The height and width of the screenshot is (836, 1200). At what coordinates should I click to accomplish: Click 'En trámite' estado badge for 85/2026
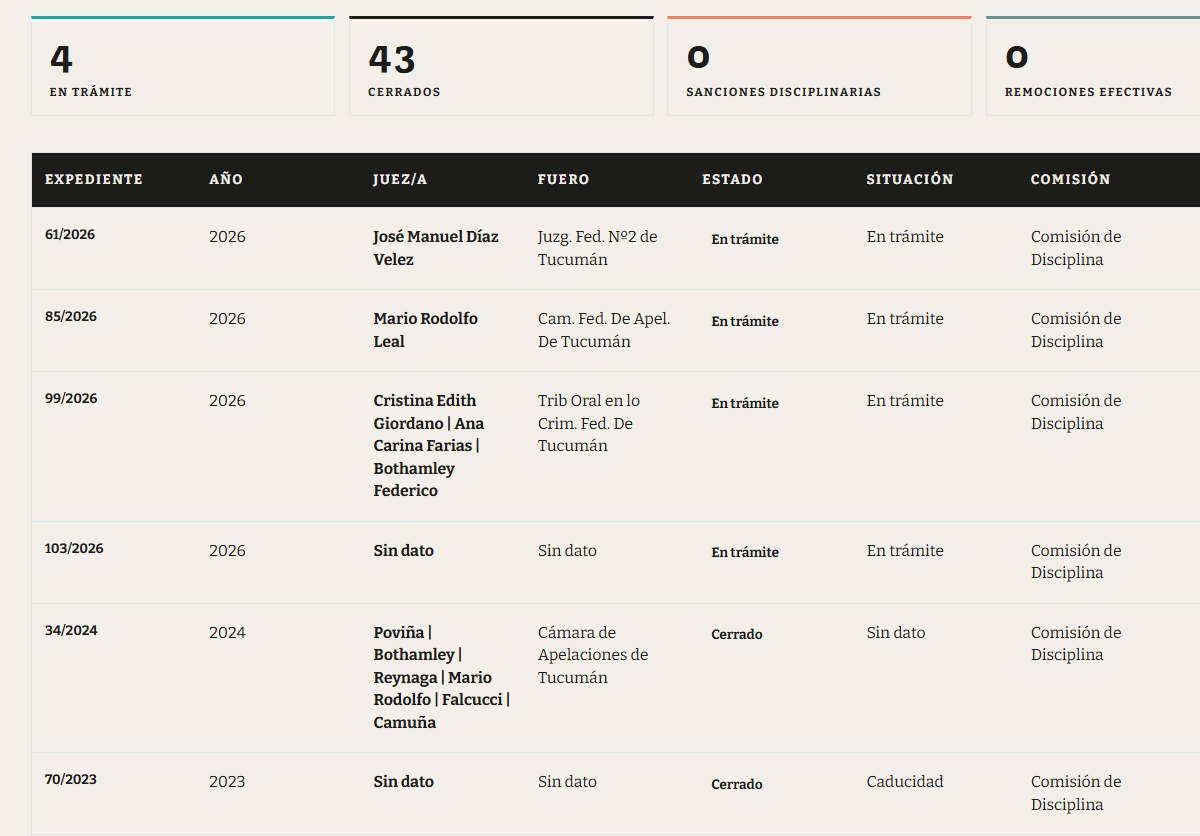[x=745, y=322]
